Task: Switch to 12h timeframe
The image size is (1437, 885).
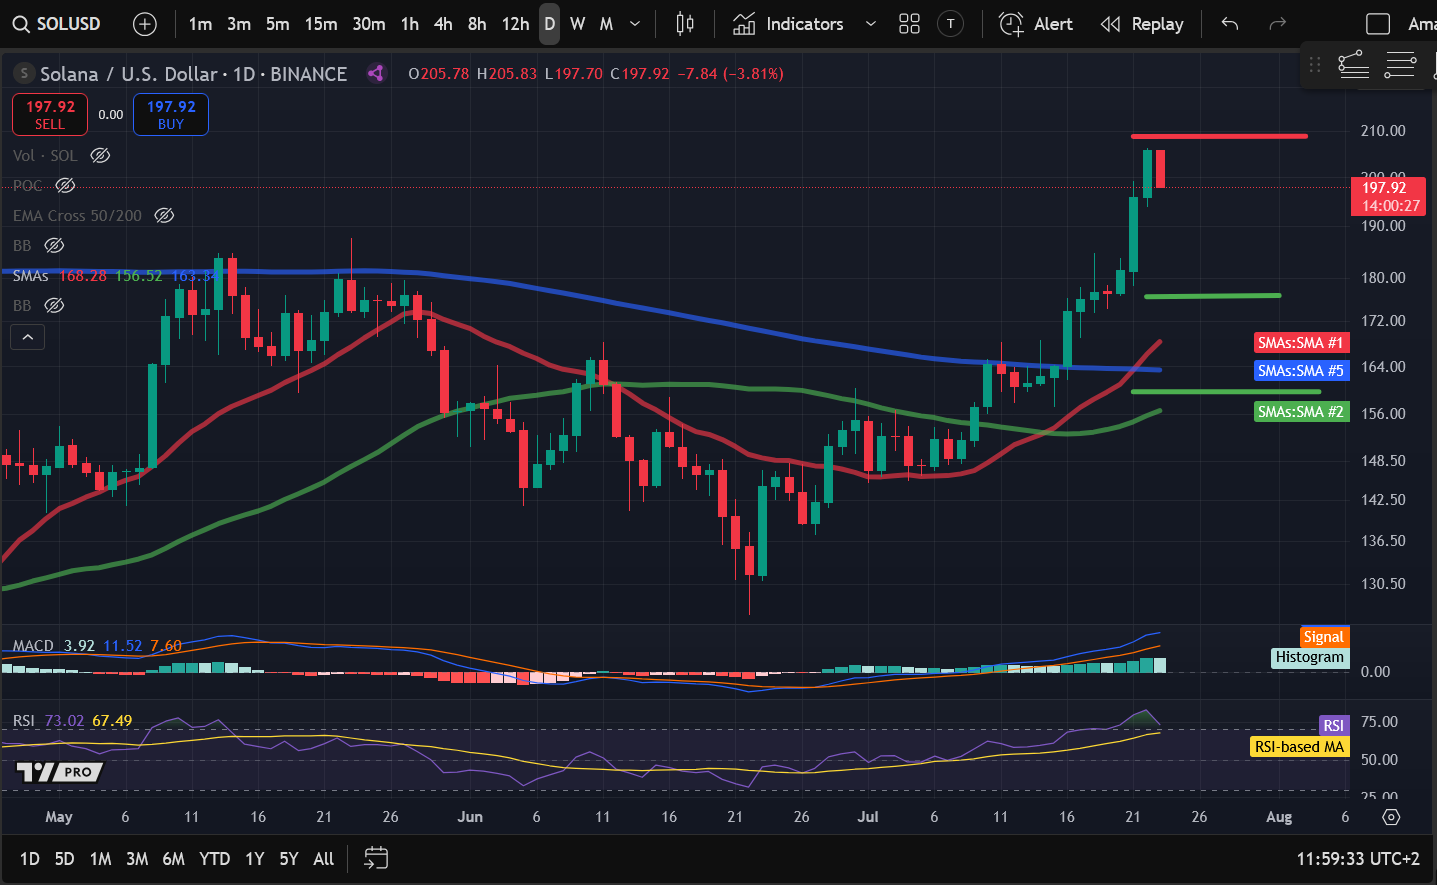Action: (x=515, y=24)
